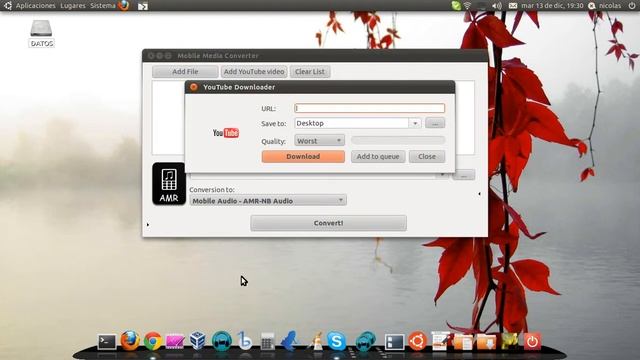
Task: Launch VirtualBox from the dock
Action: [x=198, y=340]
